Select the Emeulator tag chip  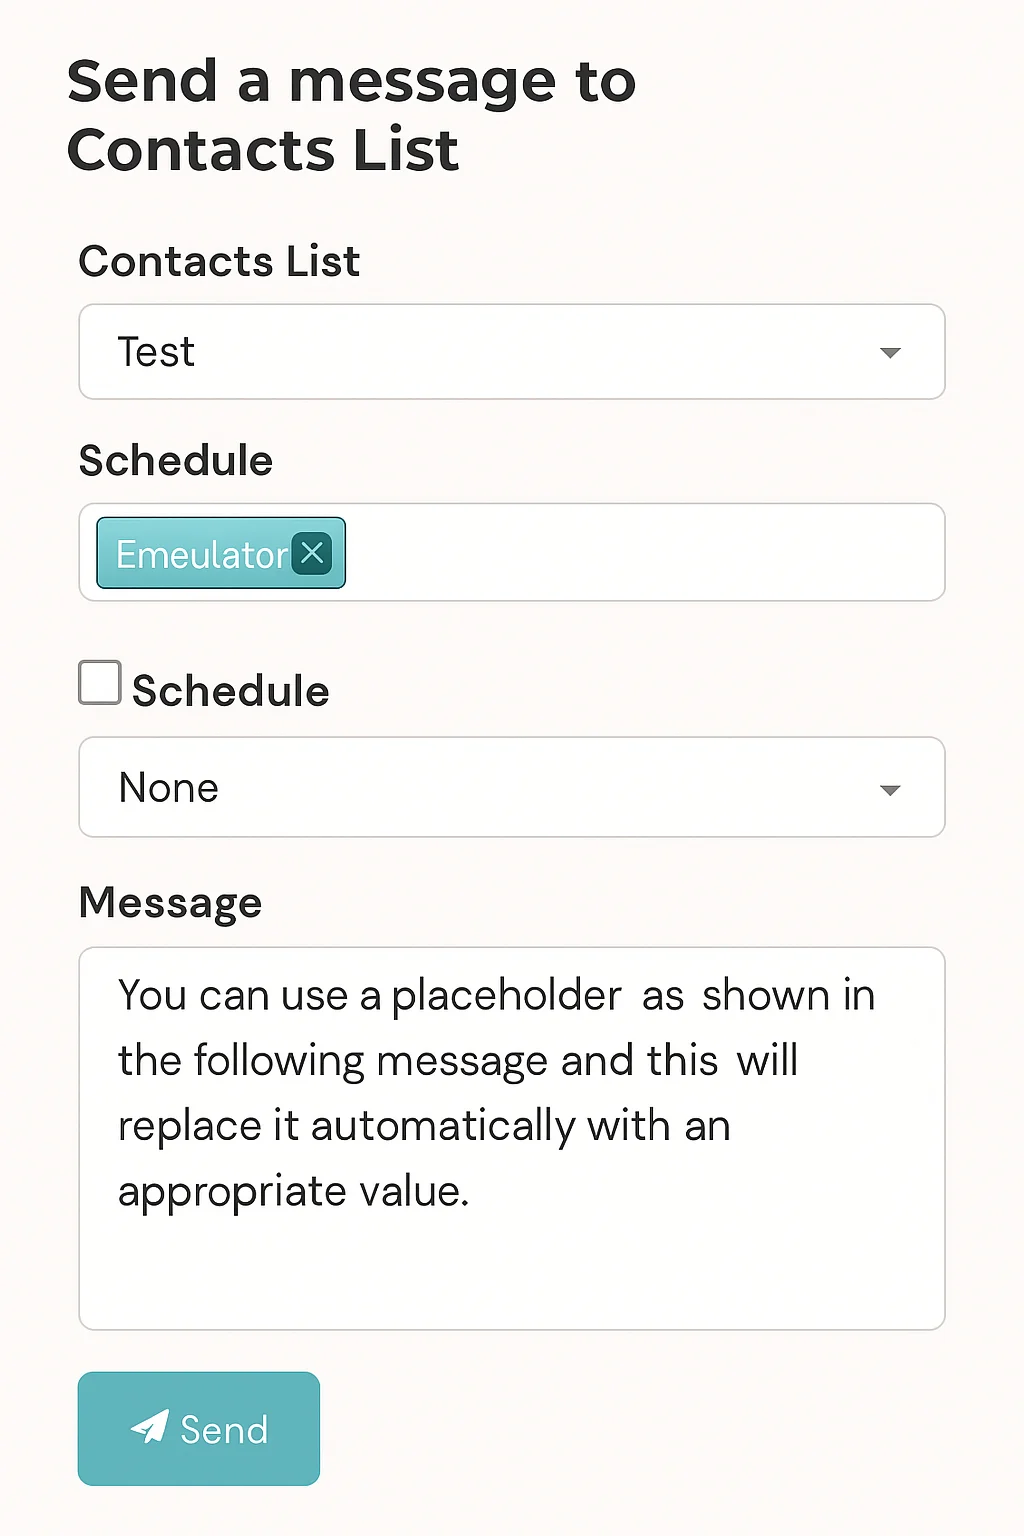[x=200, y=554]
